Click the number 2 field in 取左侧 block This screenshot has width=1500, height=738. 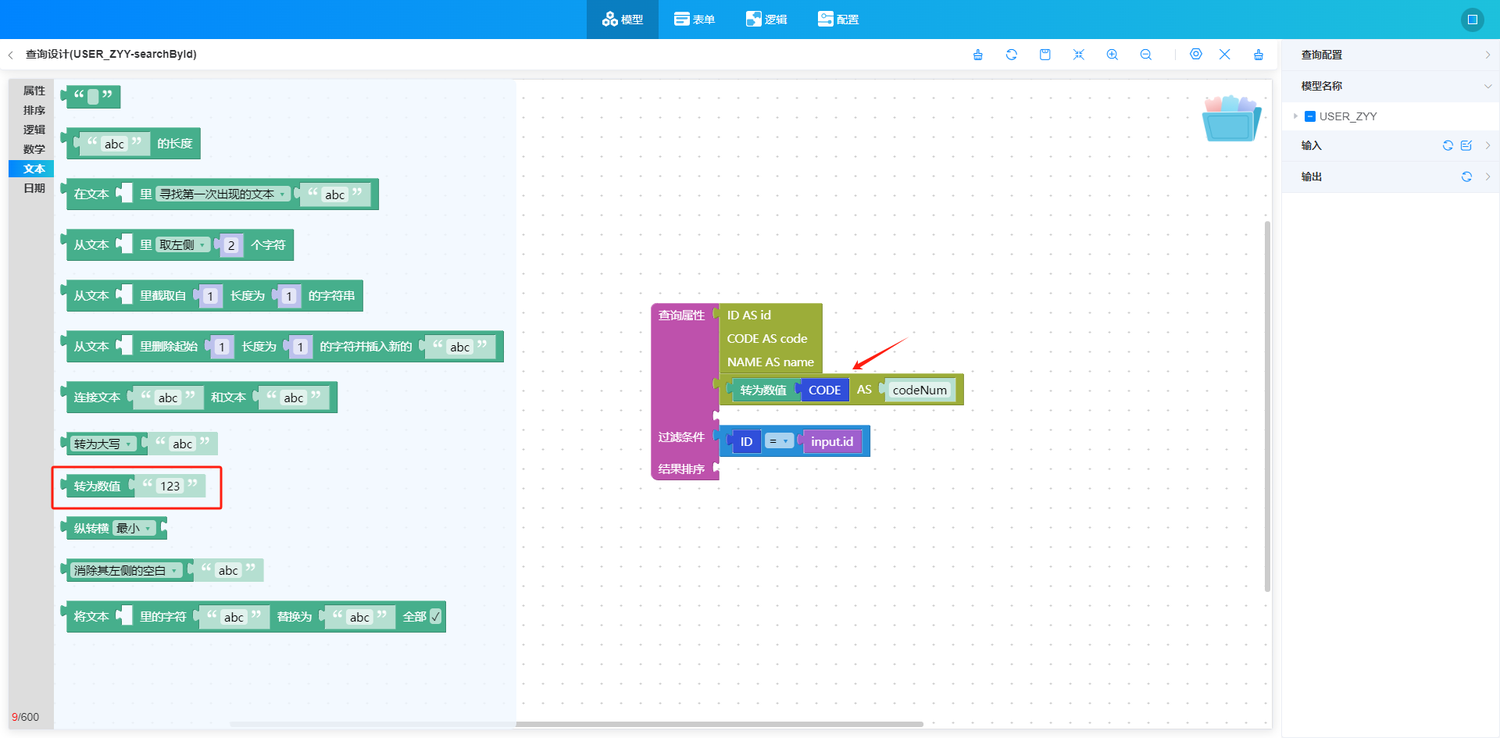pyautogui.click(x=230, y=244)
